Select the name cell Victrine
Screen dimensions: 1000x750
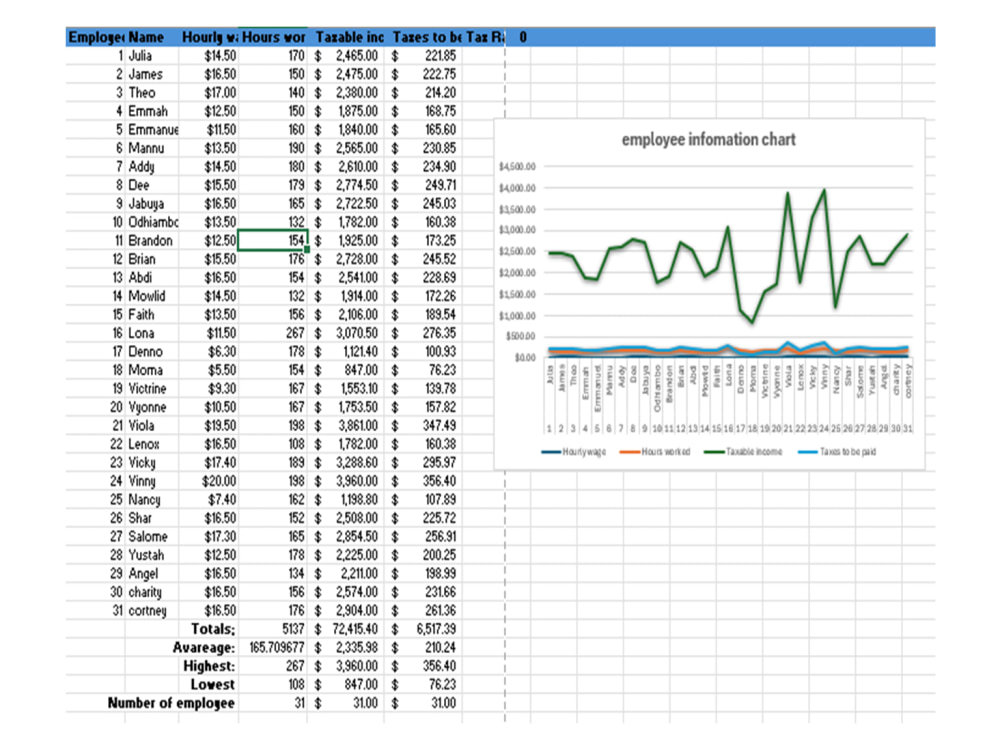coord(152,388)
